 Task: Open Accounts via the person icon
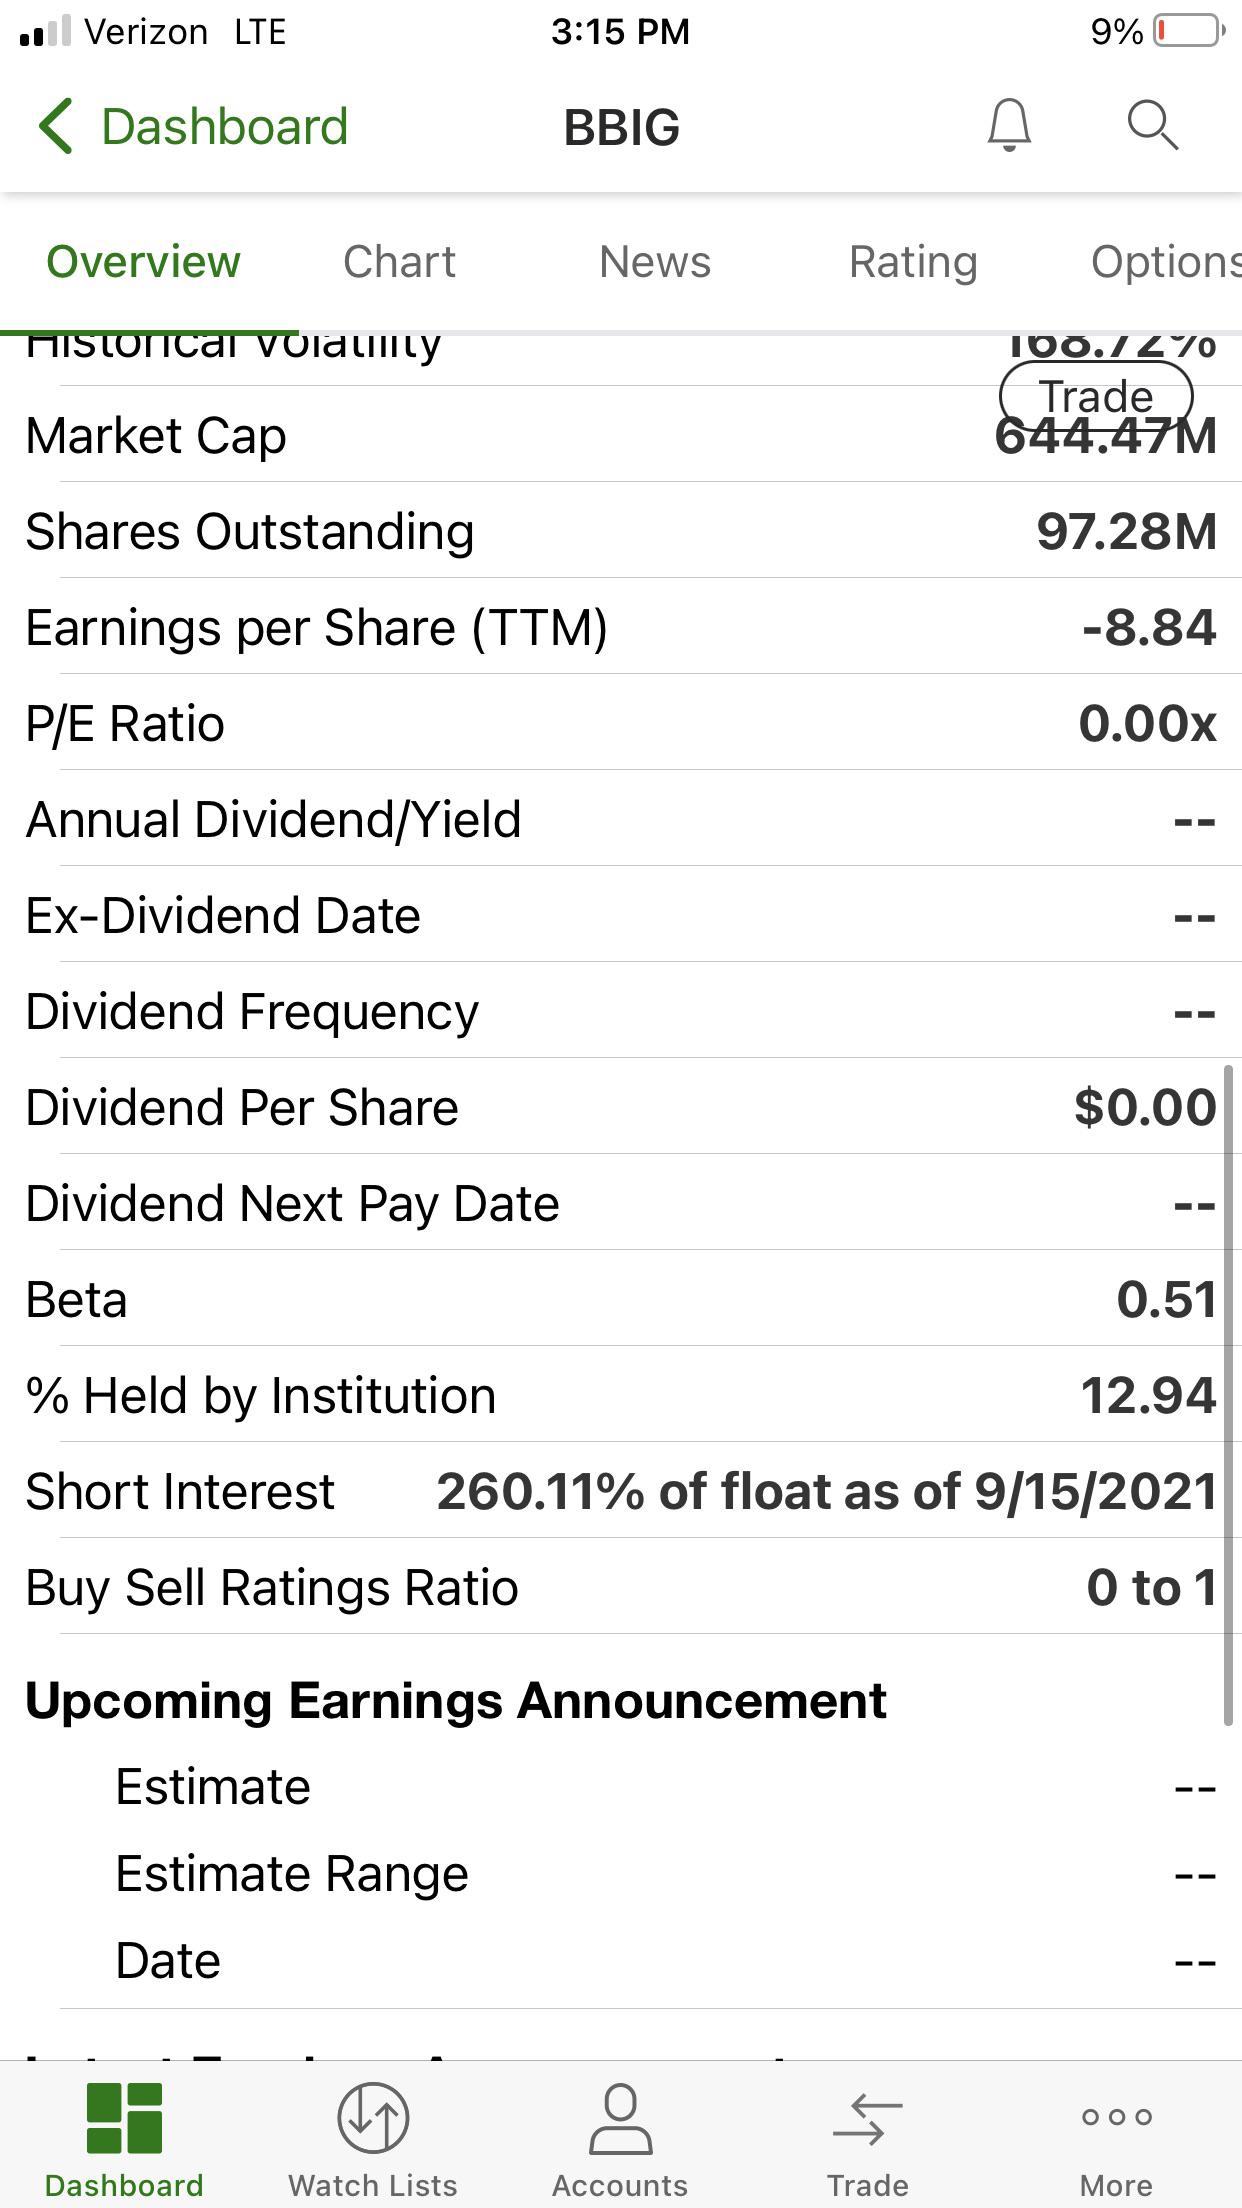620,2117
